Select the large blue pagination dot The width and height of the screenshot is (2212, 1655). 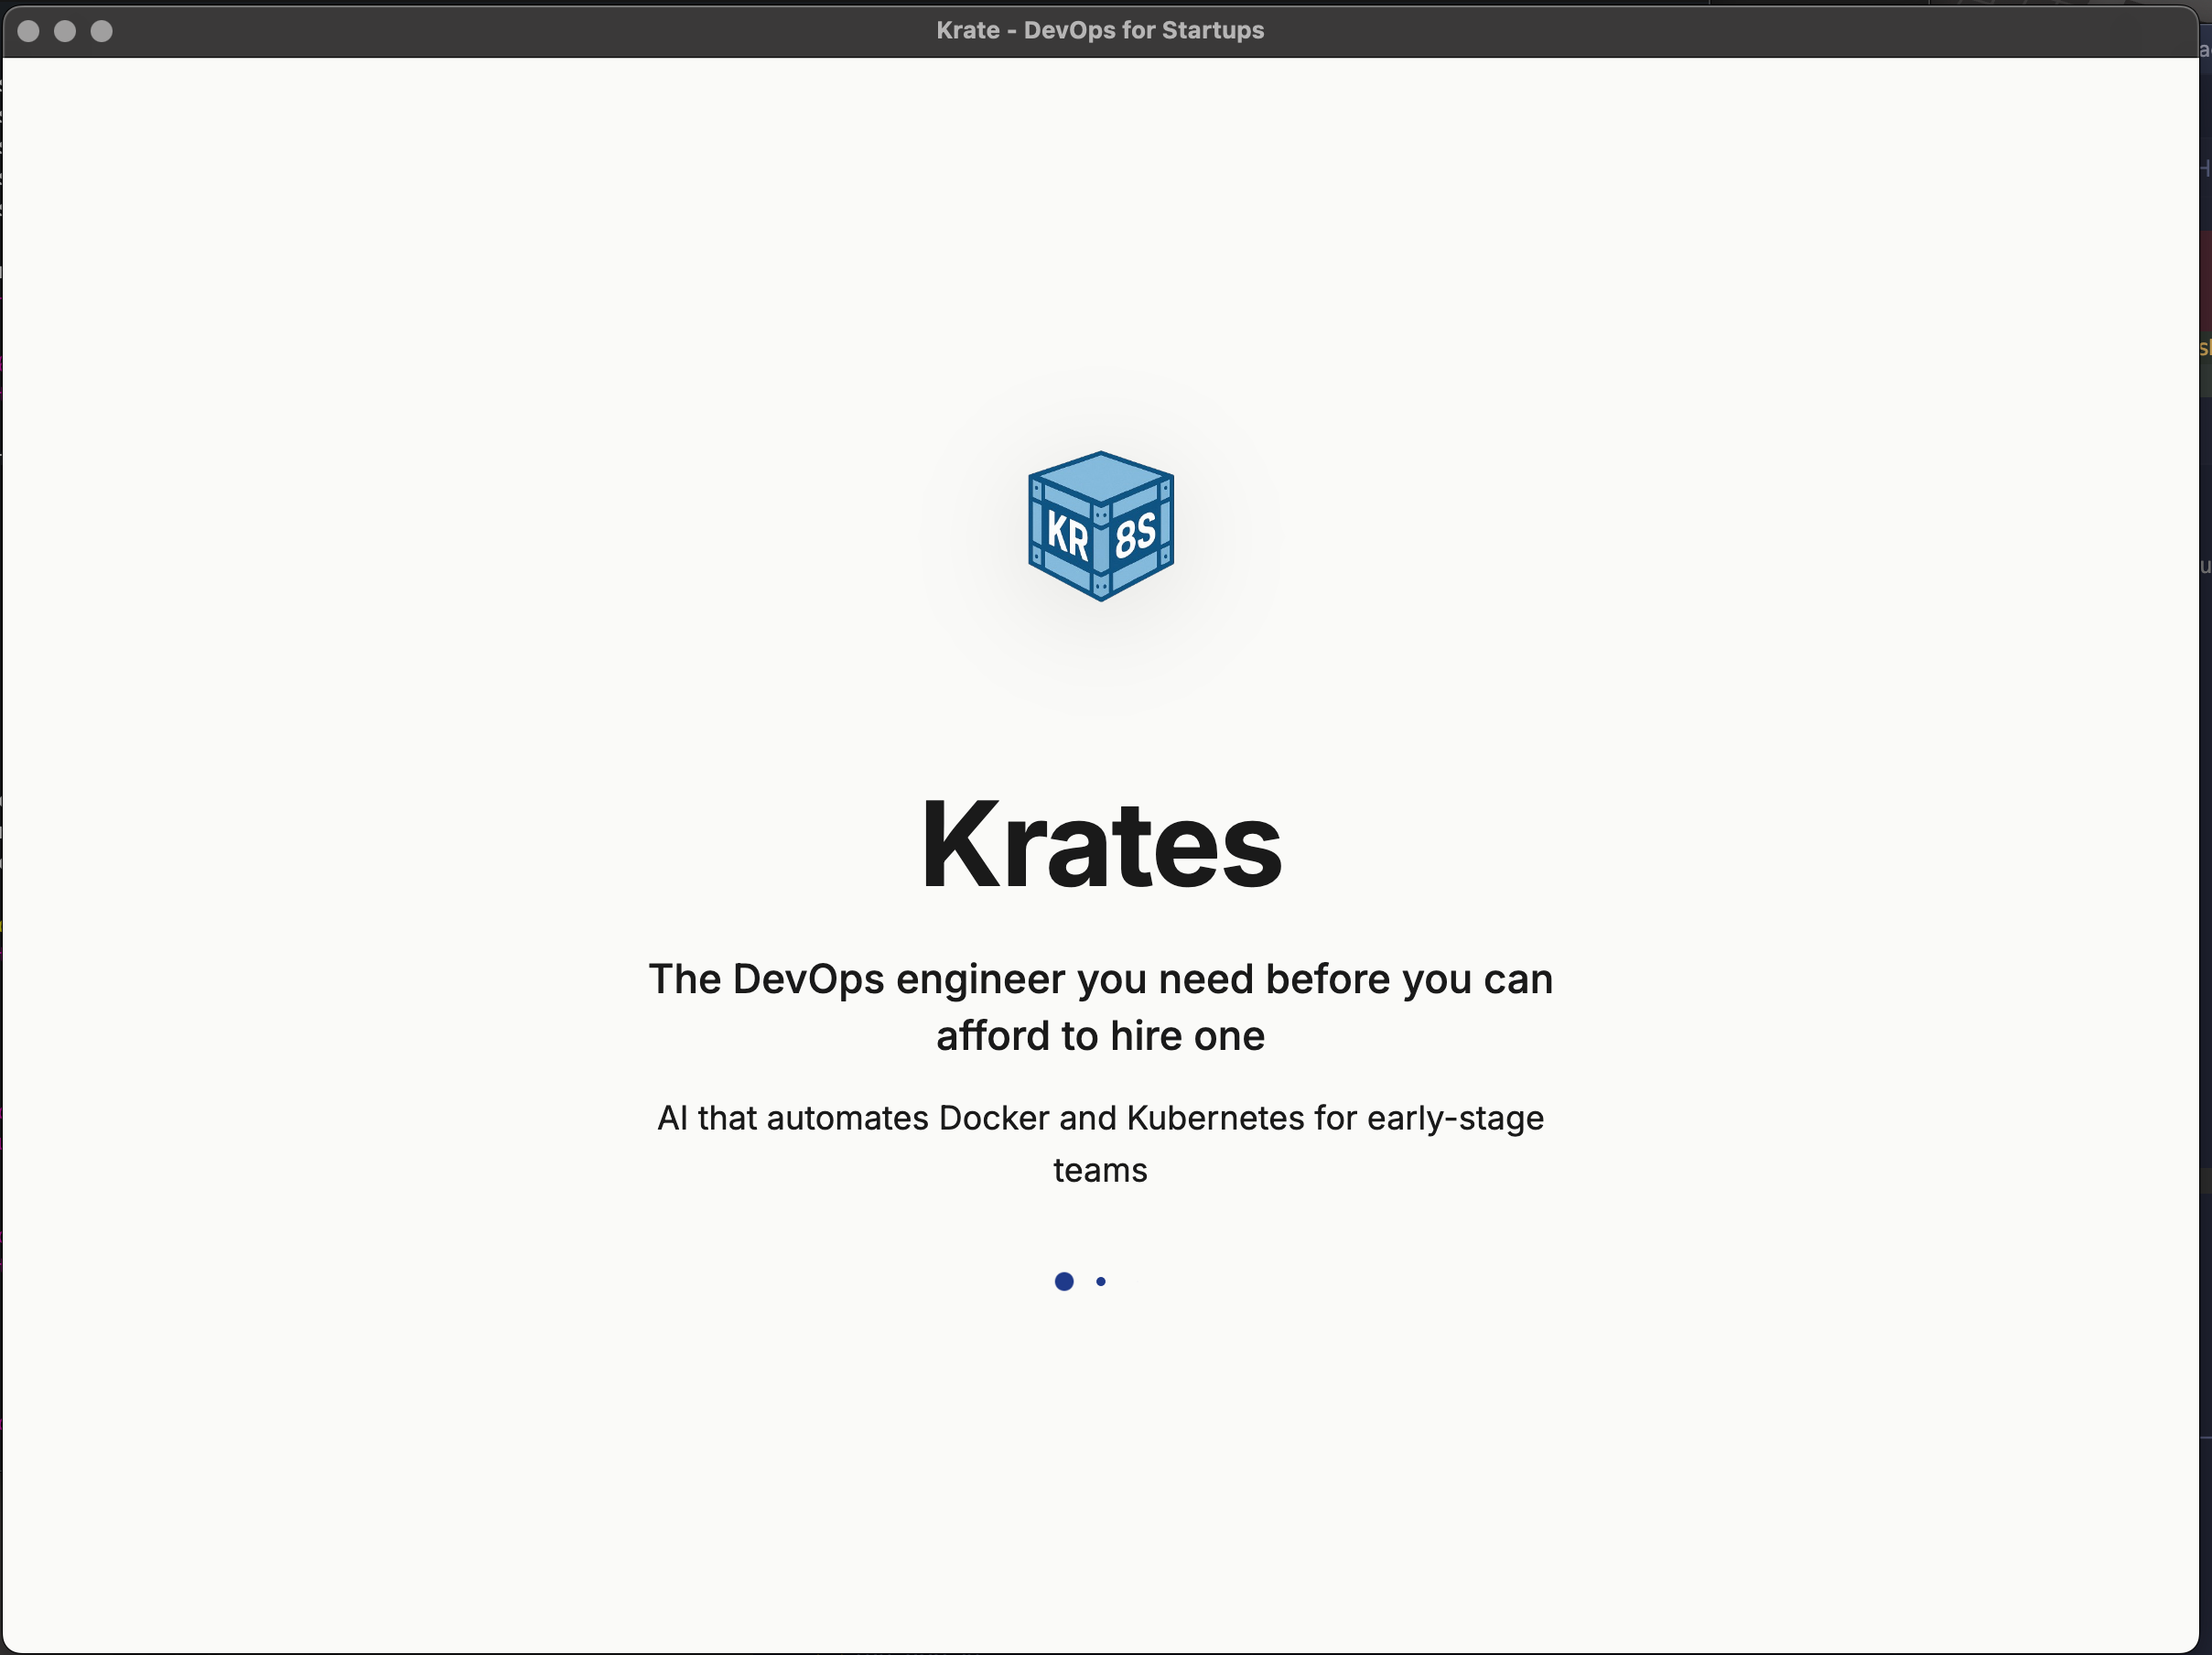(x=1064, y=1281)
